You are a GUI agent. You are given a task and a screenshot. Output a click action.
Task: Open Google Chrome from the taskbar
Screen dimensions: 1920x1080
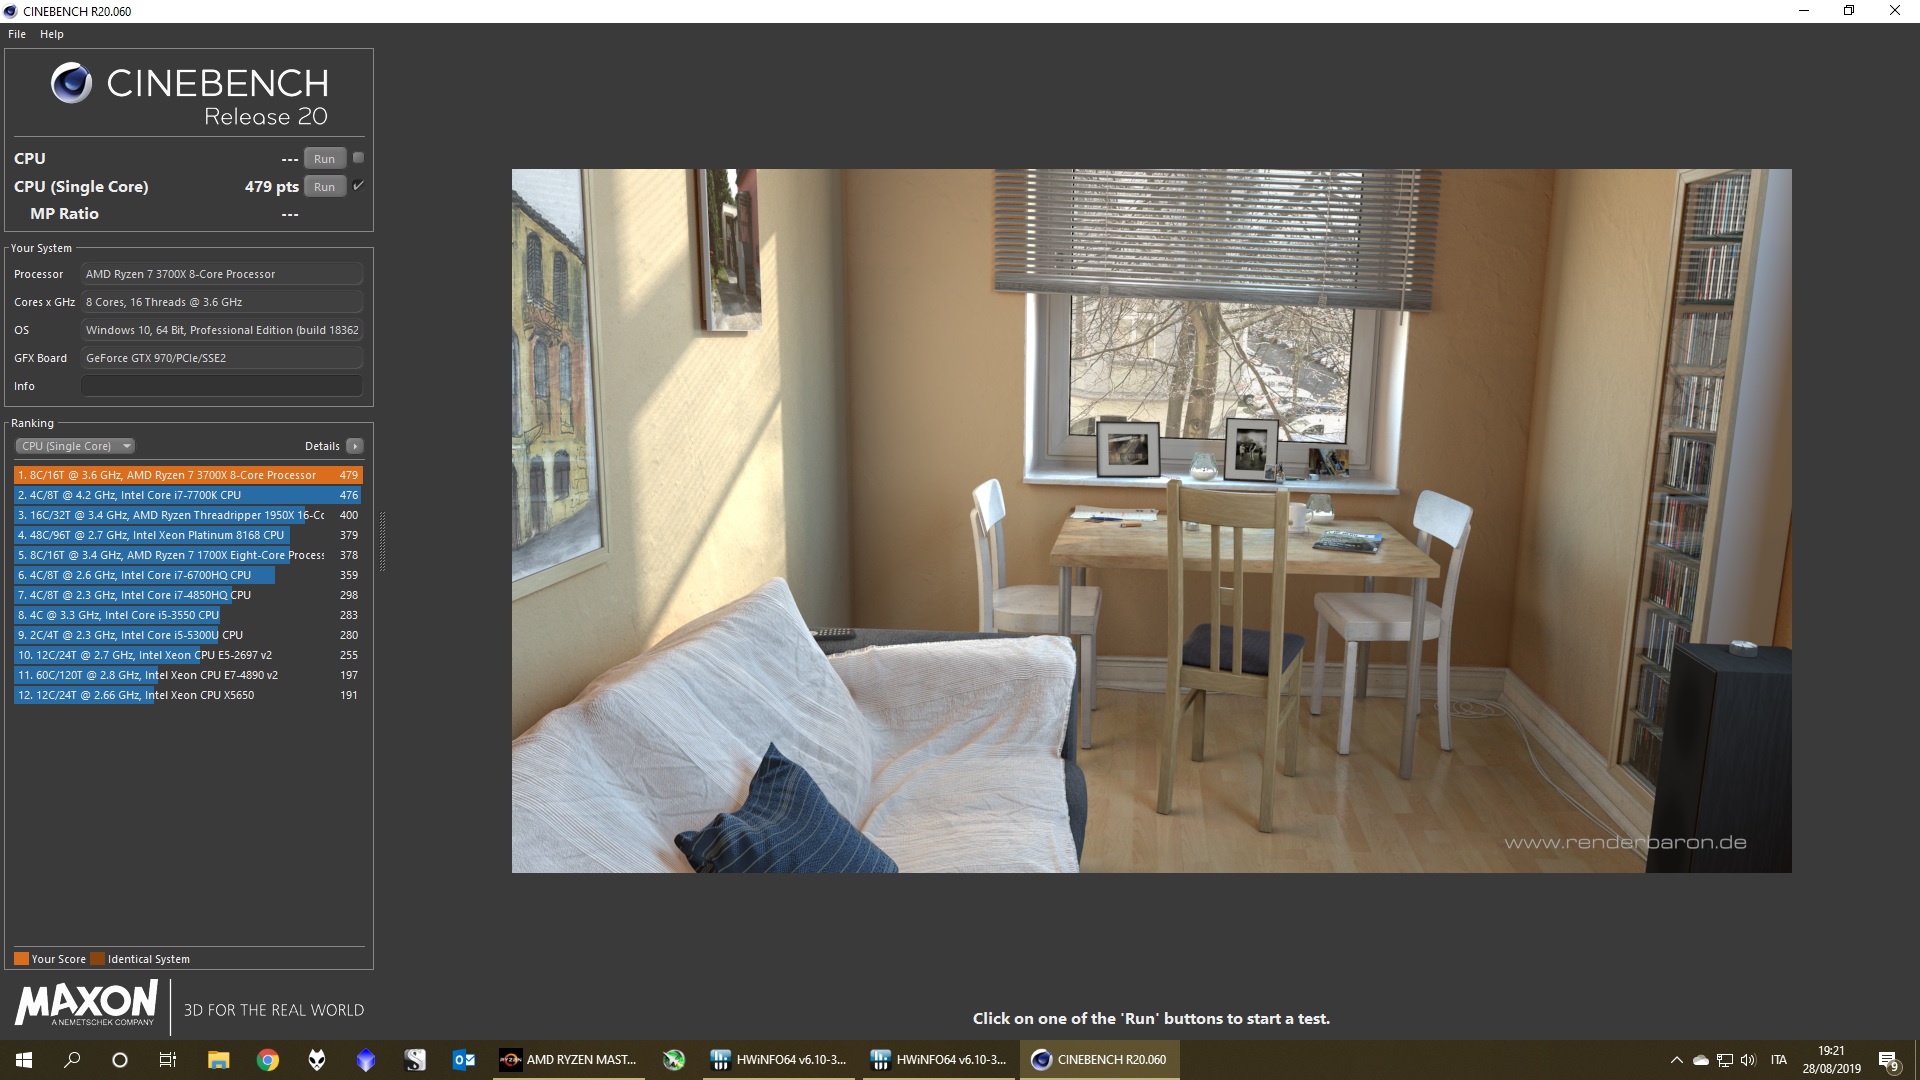tap(267, 1060)
